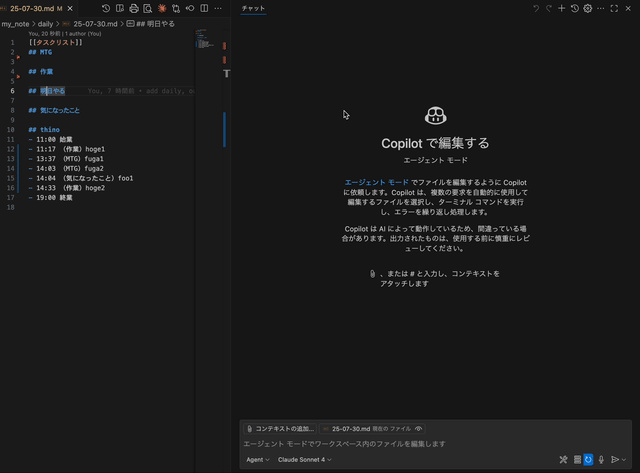Click the configure tools icon in chat input
This screenshot has width=640, height=473.
pos(563,460)
